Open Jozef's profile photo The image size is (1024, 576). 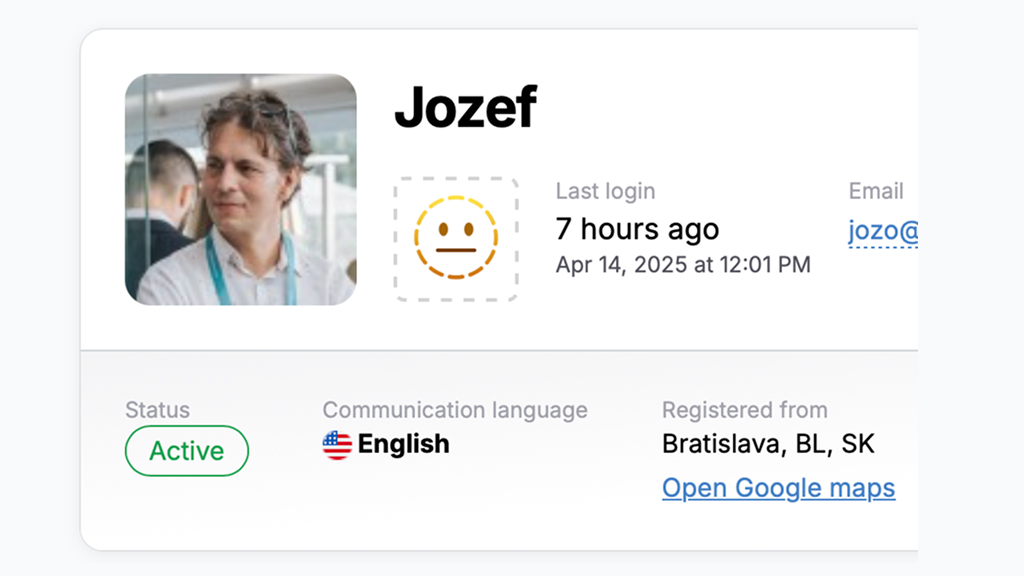[x=241, y=189]
